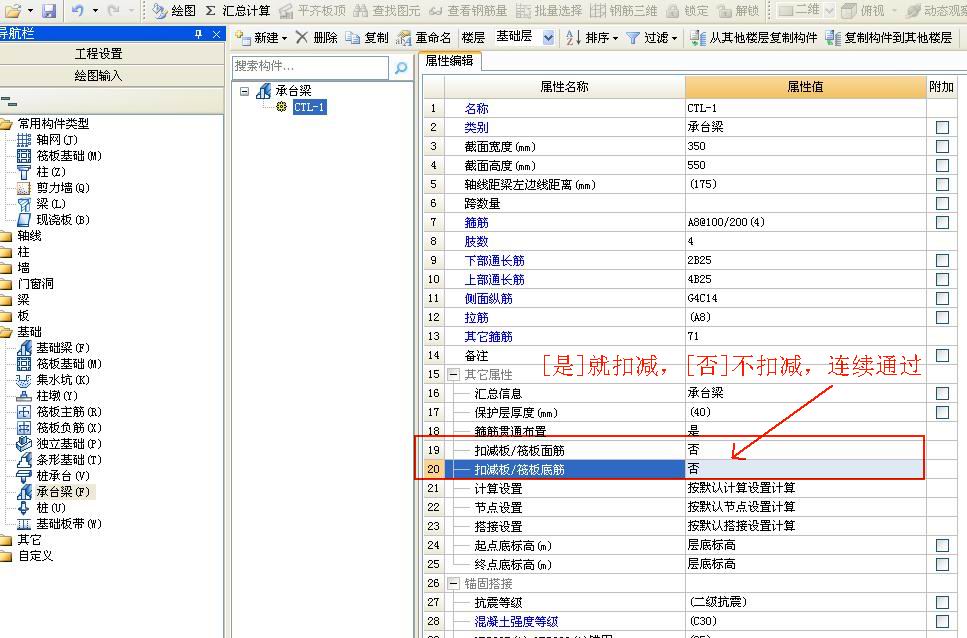This screenshot has width=967, height=638.
Task: Click the 搜索构件 search field
Action: coord(310,67)
